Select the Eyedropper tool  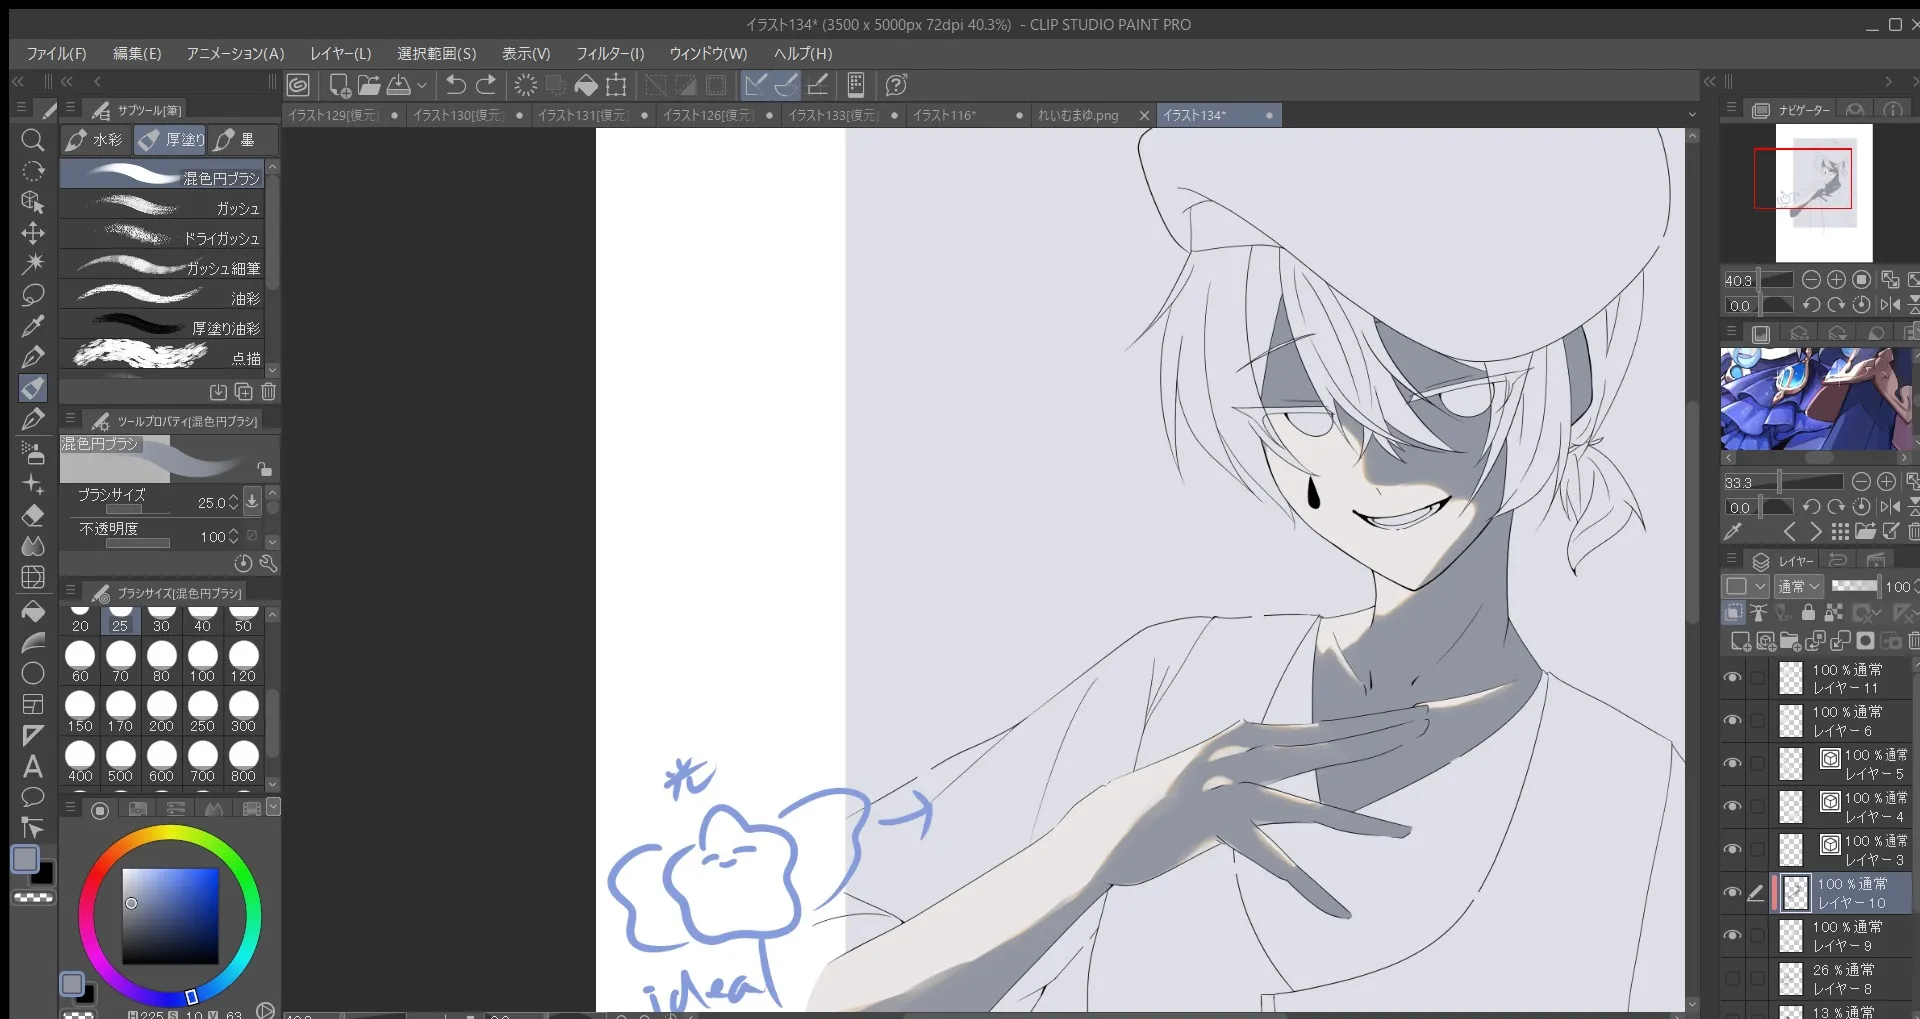point(32,326)
